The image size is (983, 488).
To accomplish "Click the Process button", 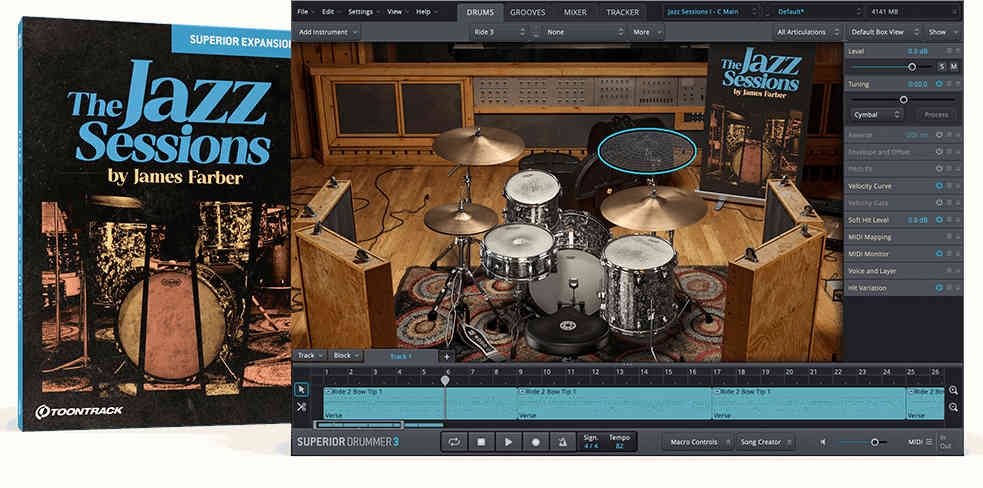I will (938, 115).
